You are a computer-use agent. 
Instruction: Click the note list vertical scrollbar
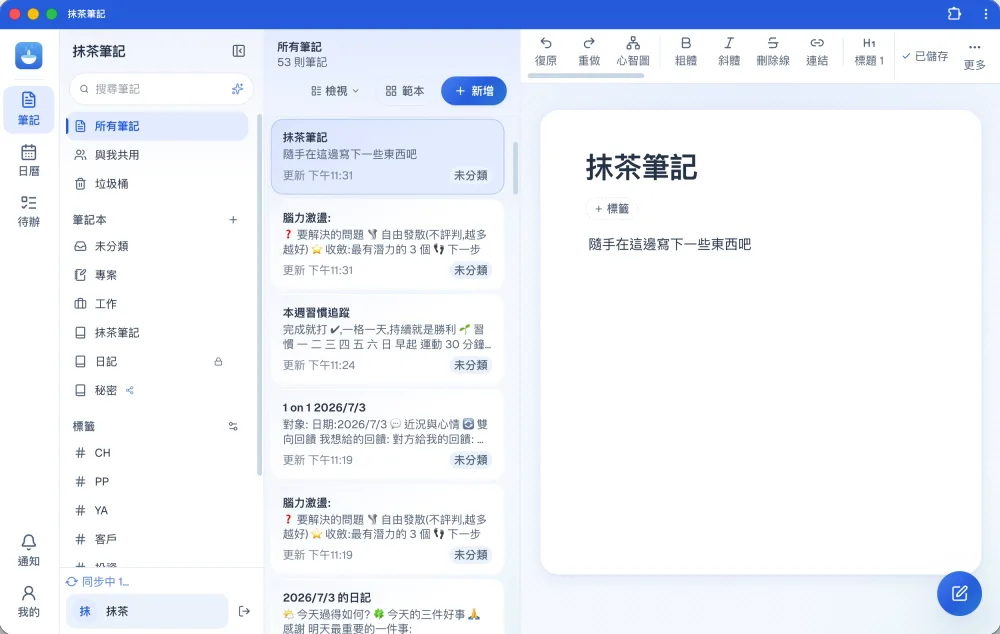(515, 168)
